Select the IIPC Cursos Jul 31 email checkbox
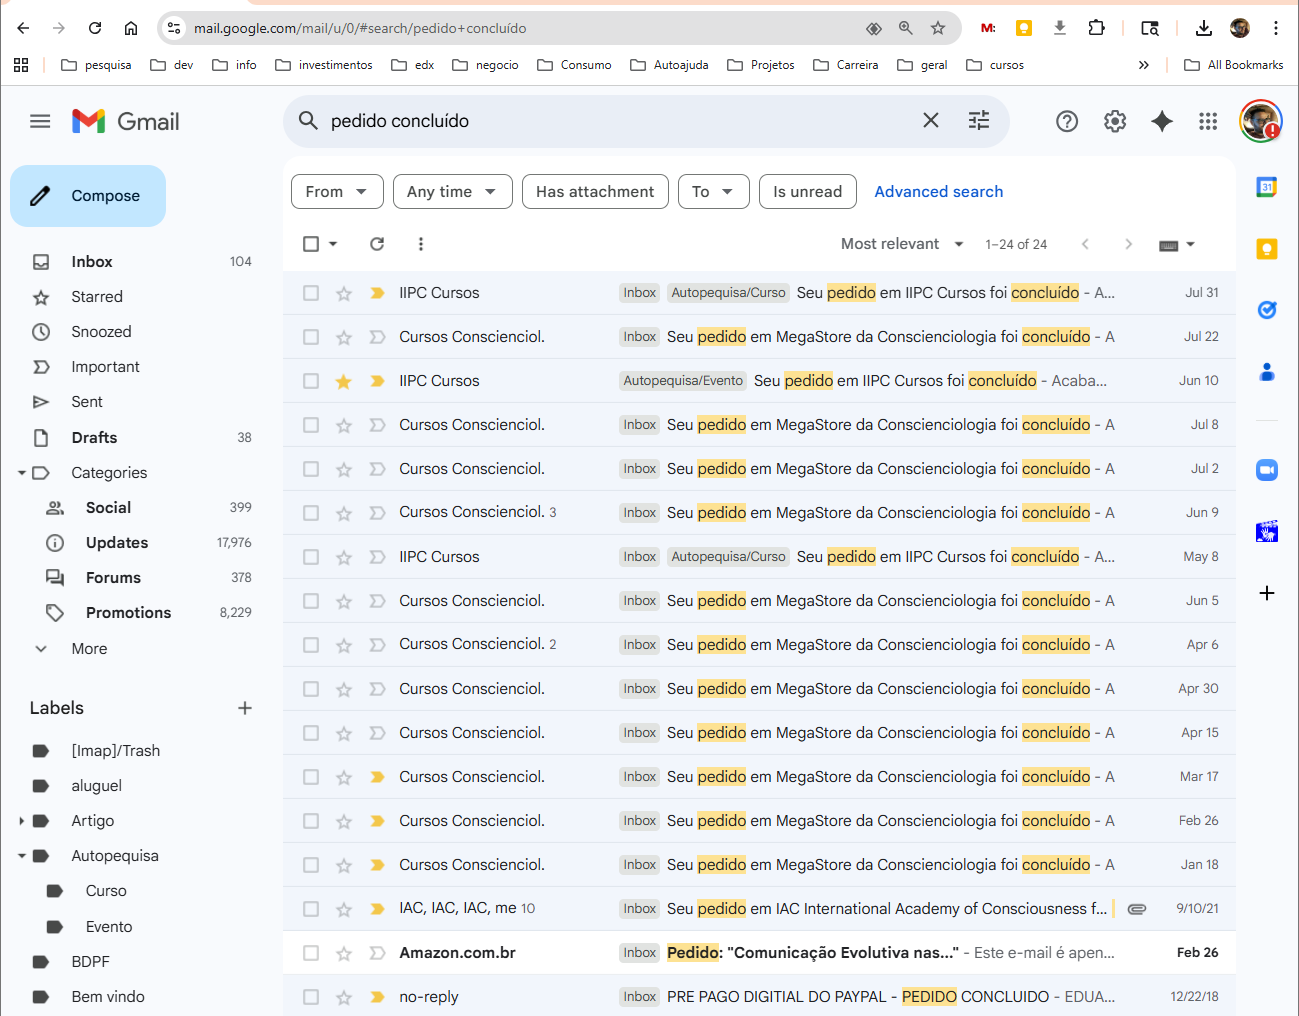1299x1016 pixels. (x=311, y=293)
